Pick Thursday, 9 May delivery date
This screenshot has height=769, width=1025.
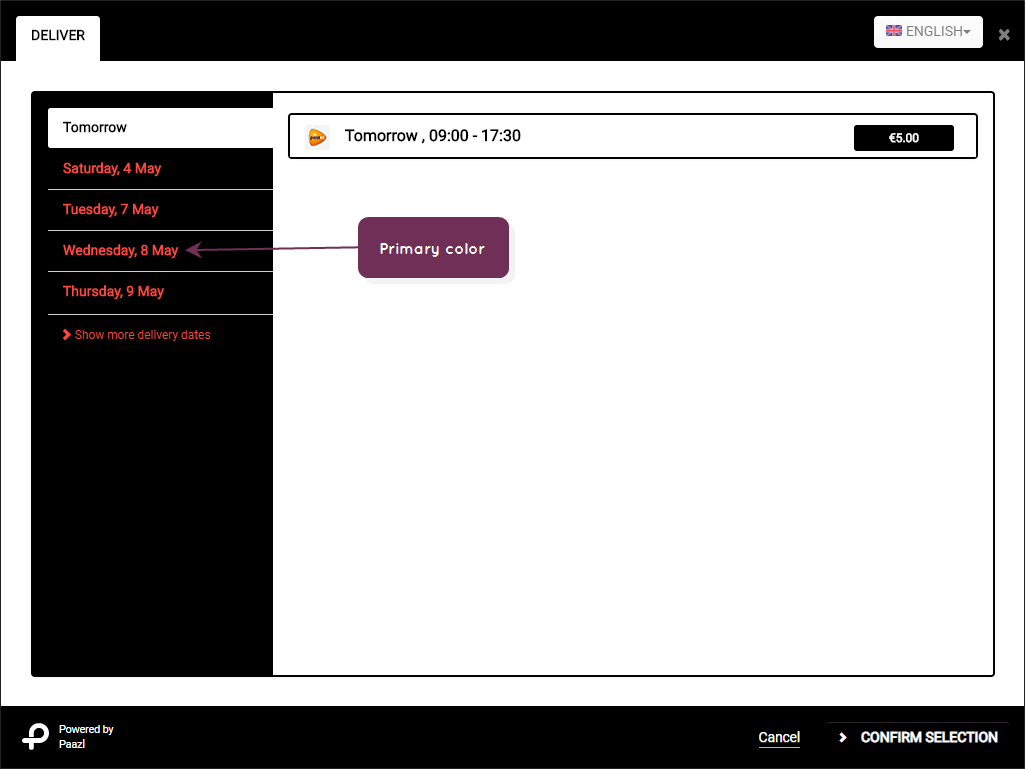[x=160, y=292]
